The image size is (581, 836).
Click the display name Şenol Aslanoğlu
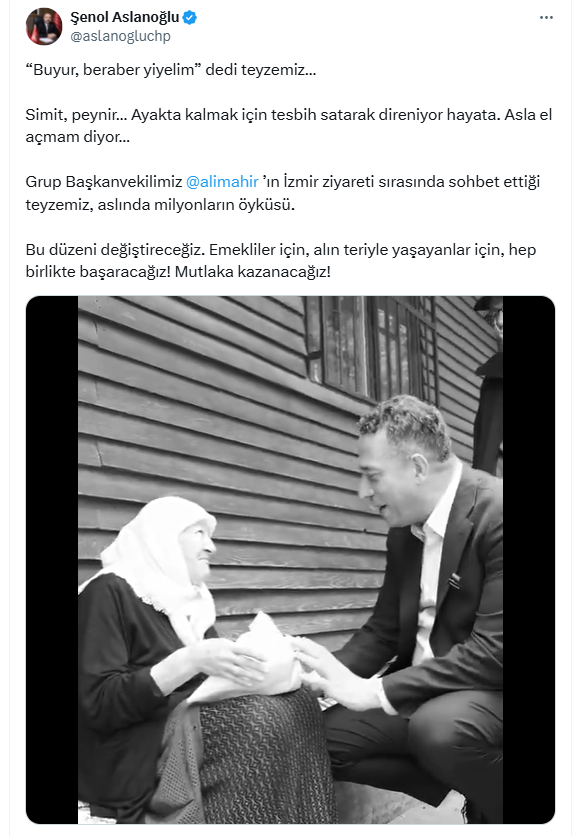click(x=125, y=17)
